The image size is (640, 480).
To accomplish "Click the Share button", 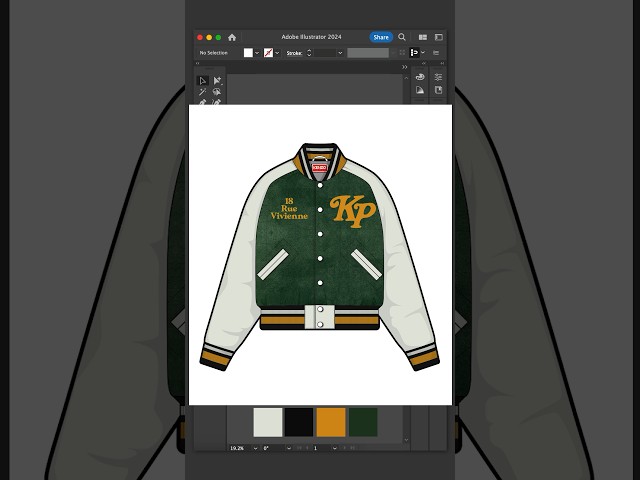I will (381, 37).
